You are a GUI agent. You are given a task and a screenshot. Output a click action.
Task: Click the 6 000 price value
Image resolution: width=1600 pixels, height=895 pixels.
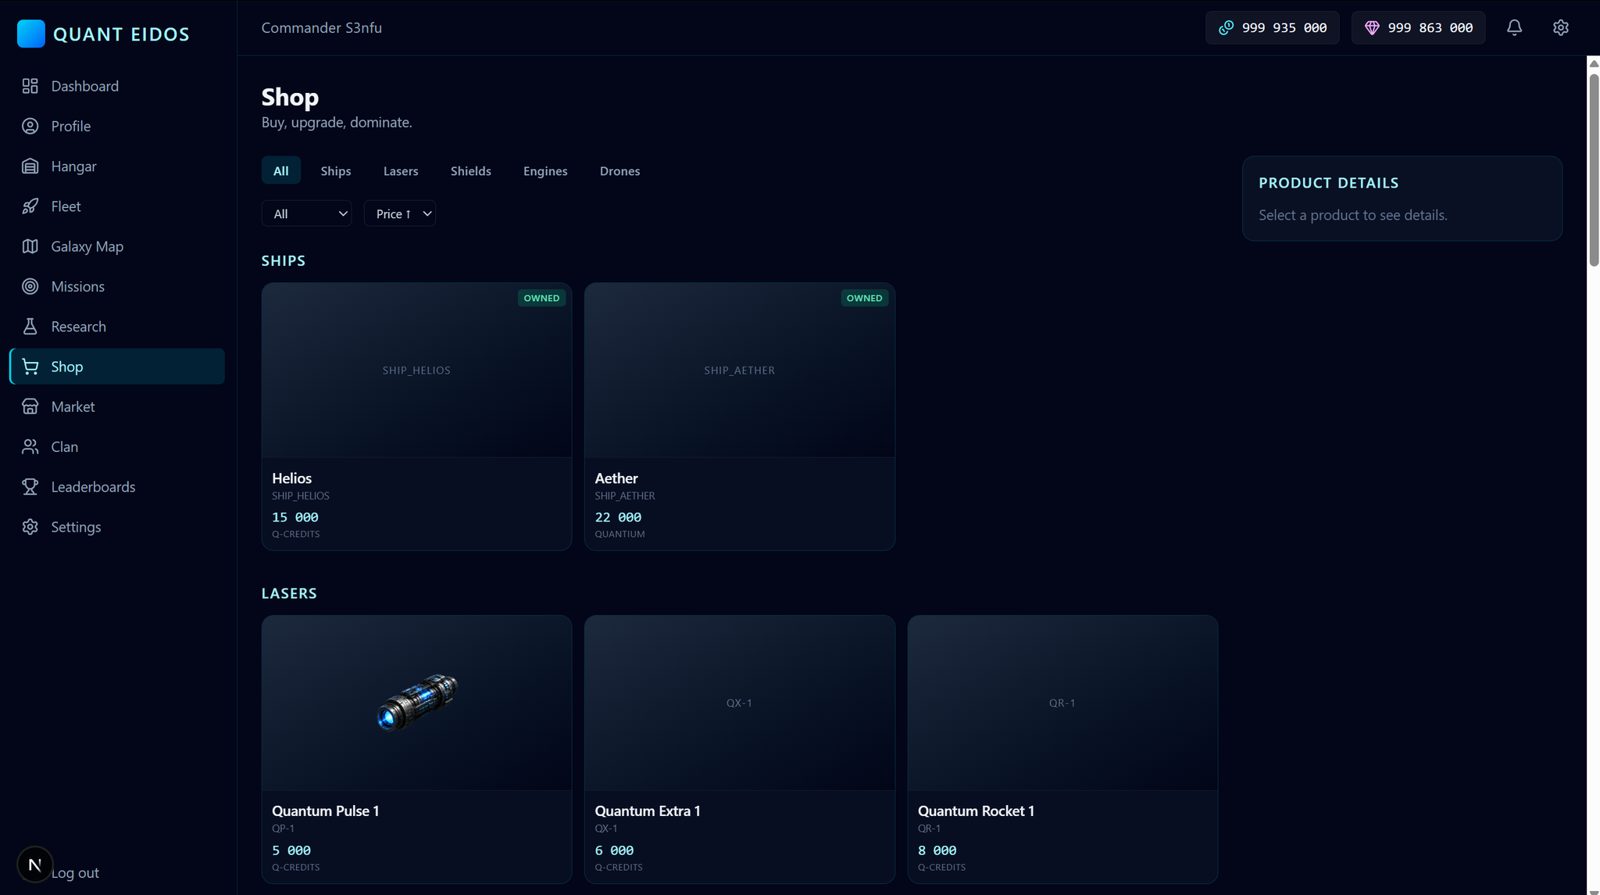click(614, 850)
